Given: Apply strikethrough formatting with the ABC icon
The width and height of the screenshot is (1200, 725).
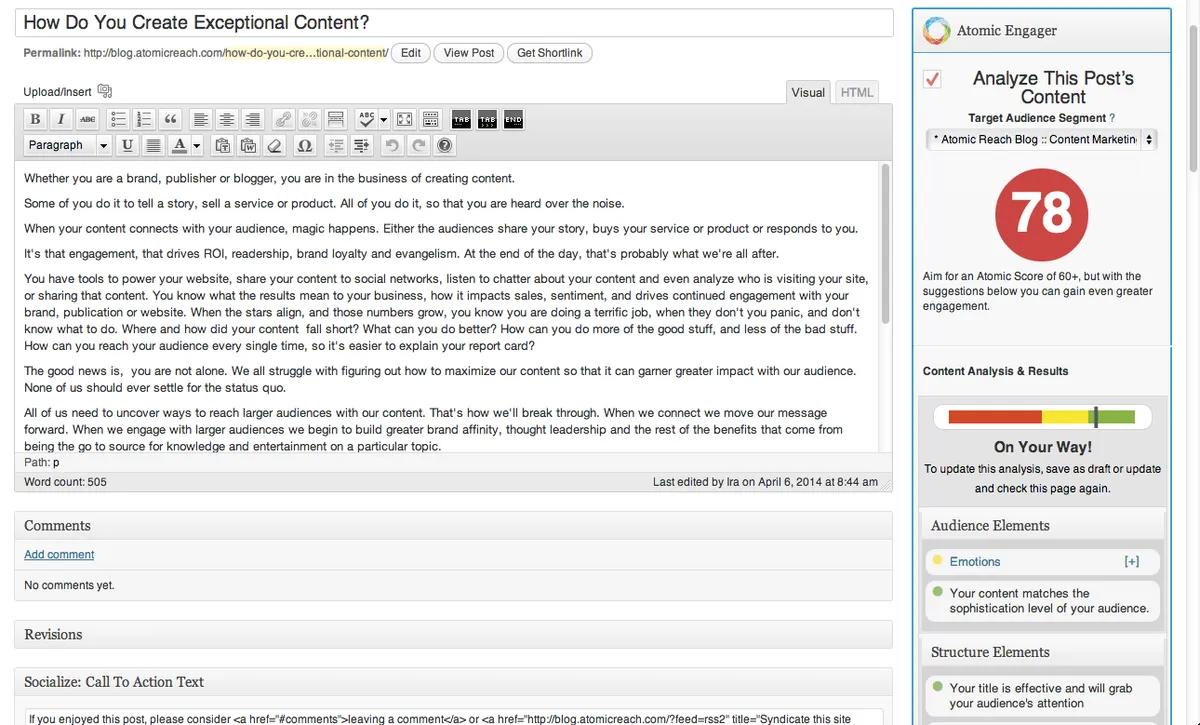Looking at the screenshot, I should click(87, 119).
